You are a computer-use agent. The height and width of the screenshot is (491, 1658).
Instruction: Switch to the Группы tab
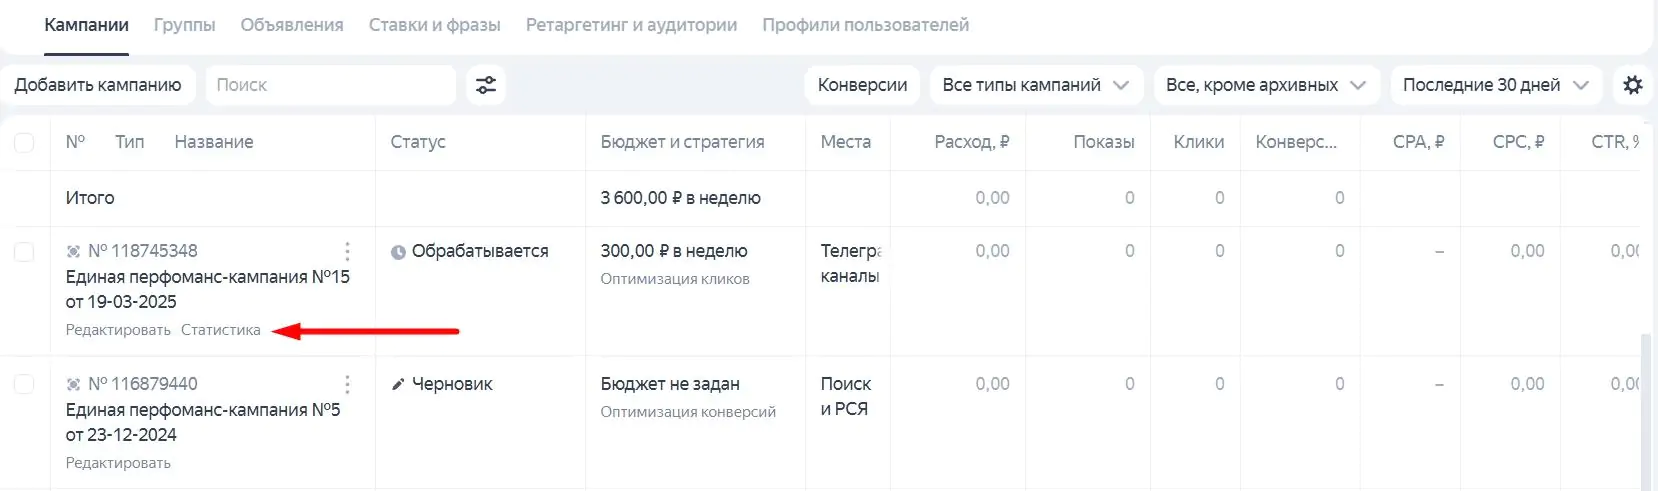coord(184,25)
